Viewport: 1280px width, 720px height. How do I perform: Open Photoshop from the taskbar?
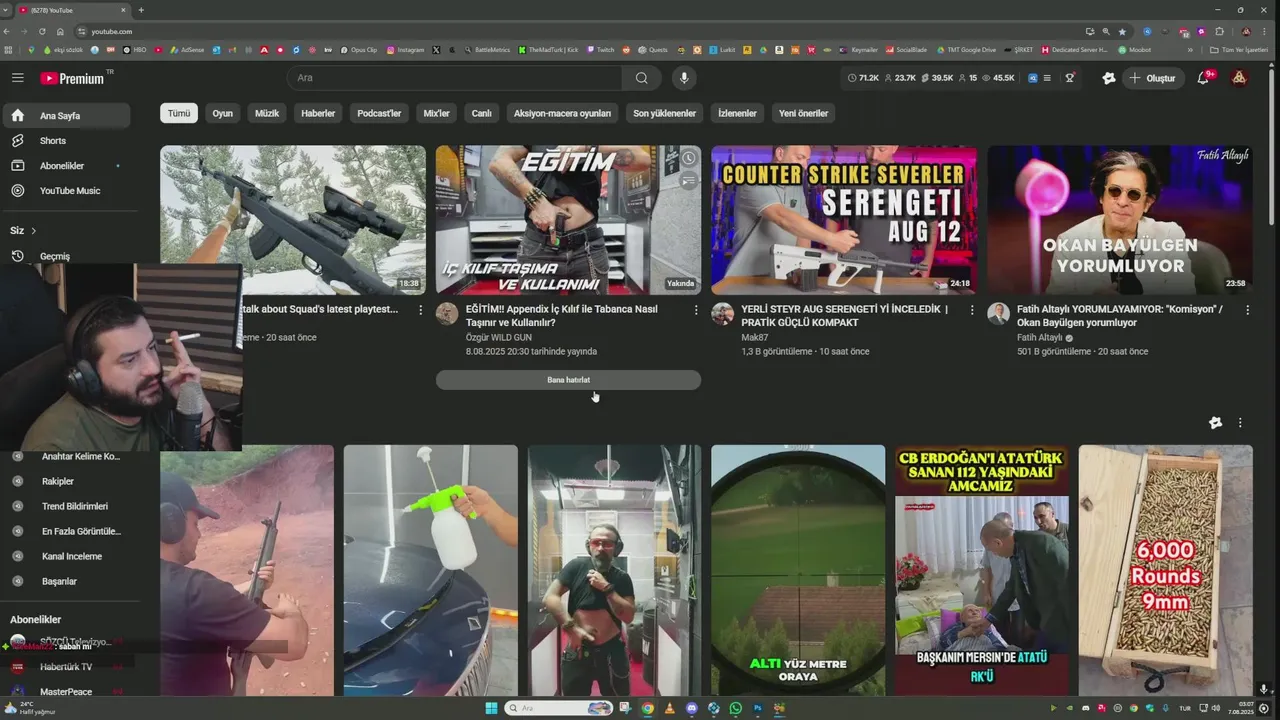pyautogui.click(x=757, y=708)
